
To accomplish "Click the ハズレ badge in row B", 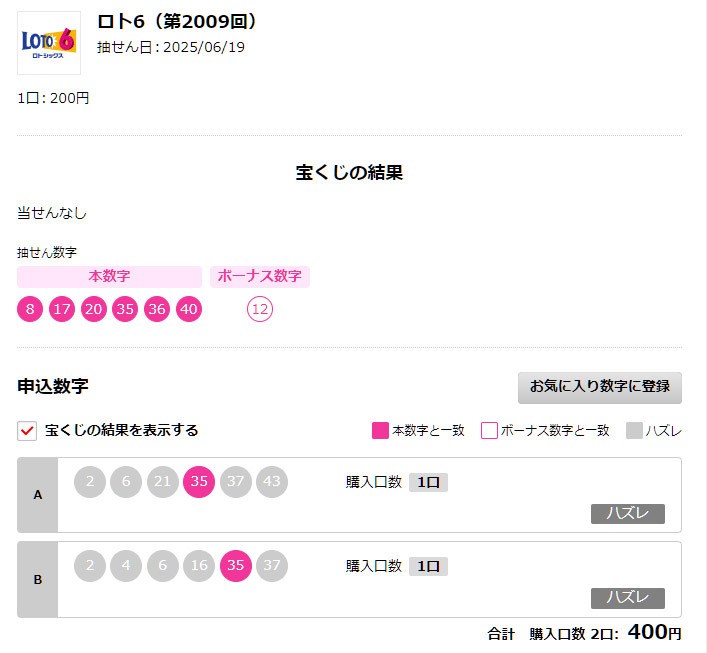I will pyautogui.click(x=628, y=598).
